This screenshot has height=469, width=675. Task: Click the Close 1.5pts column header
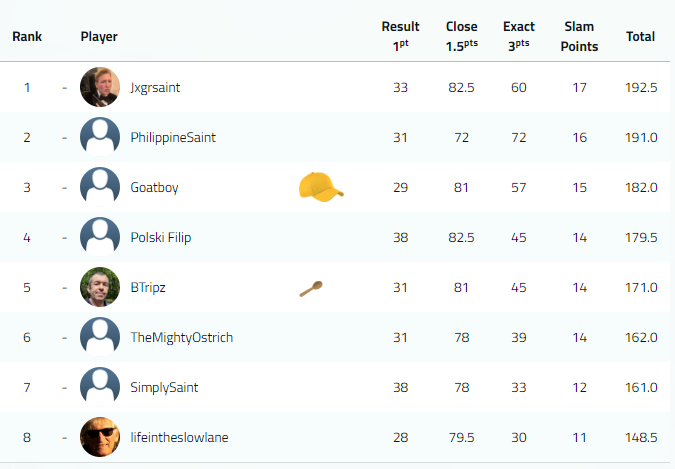click(461, 37)
